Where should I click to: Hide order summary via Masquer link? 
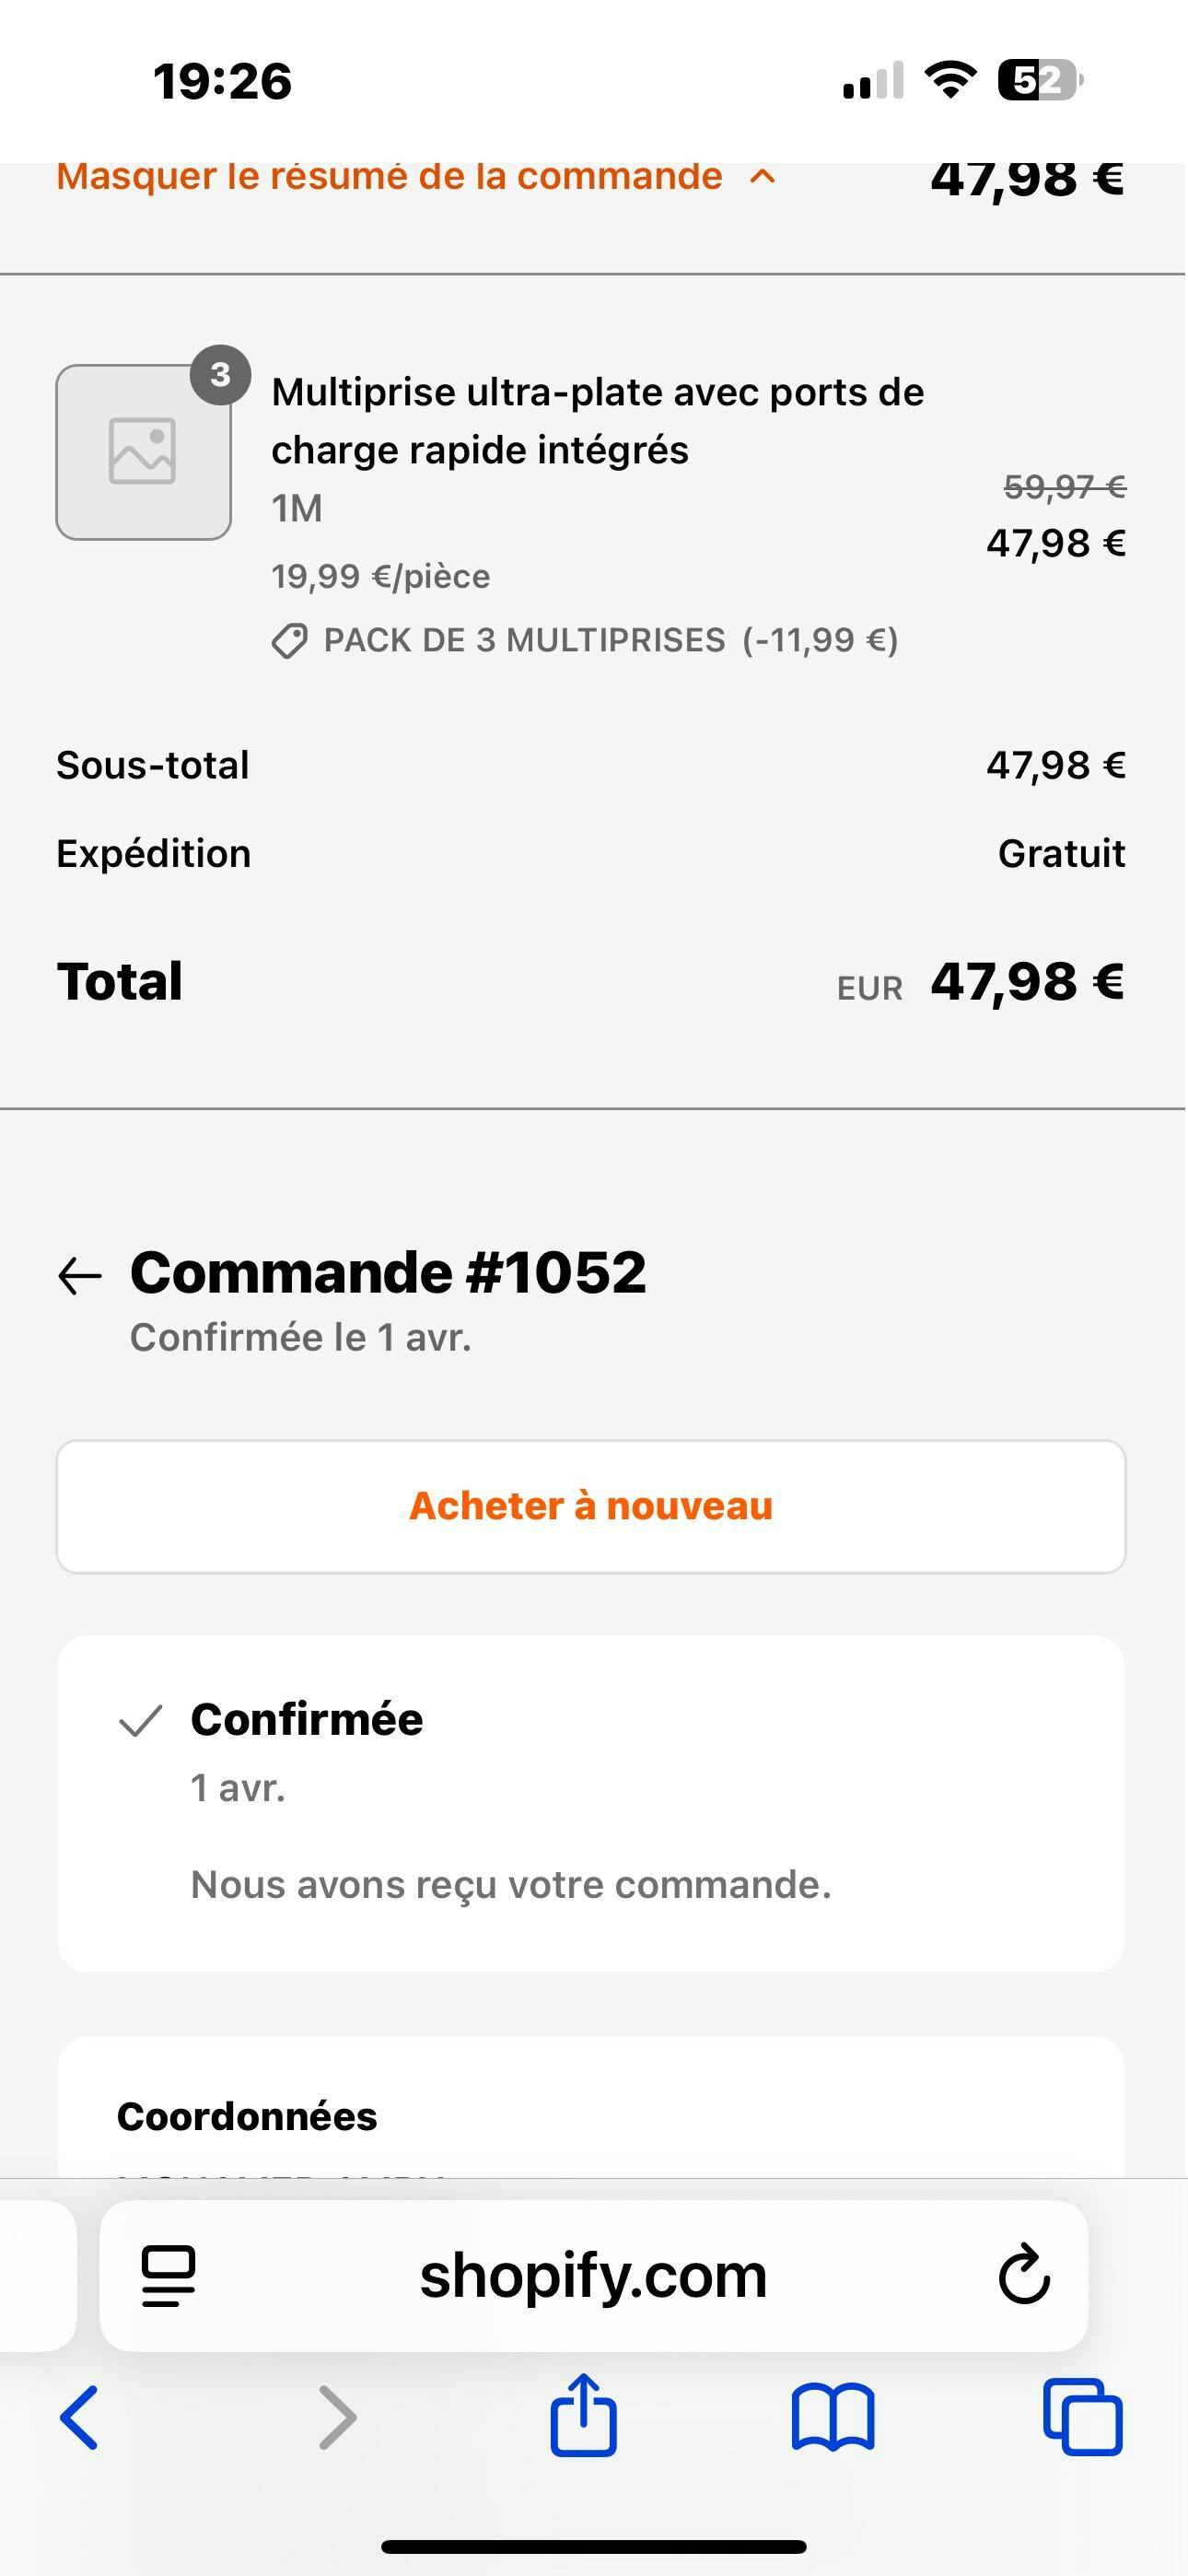tap(389, 177)
